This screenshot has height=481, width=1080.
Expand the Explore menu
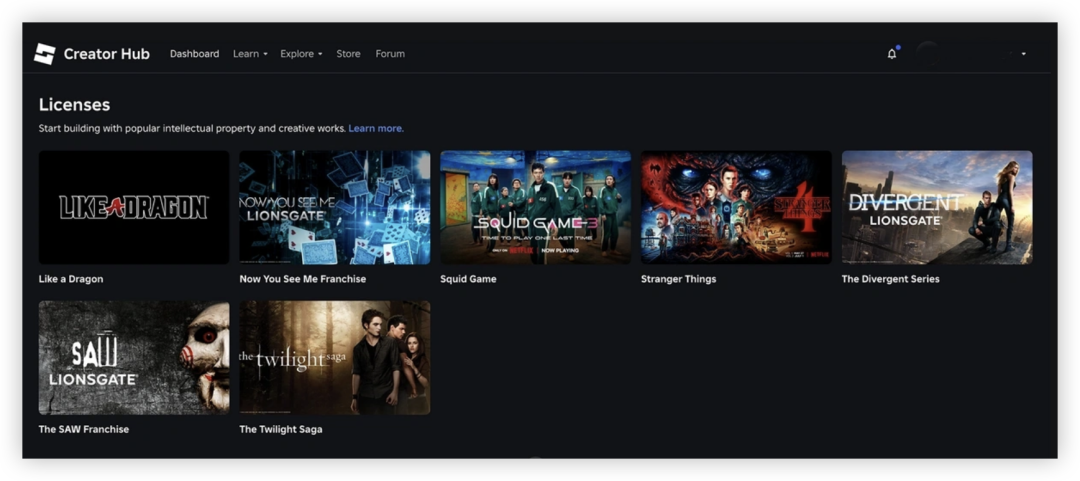click(301, 54)
